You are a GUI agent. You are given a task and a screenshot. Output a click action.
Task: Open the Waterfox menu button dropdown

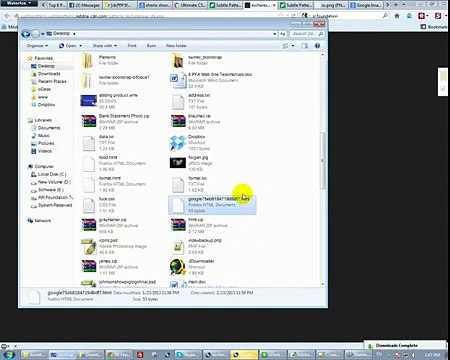click(19, 3)
